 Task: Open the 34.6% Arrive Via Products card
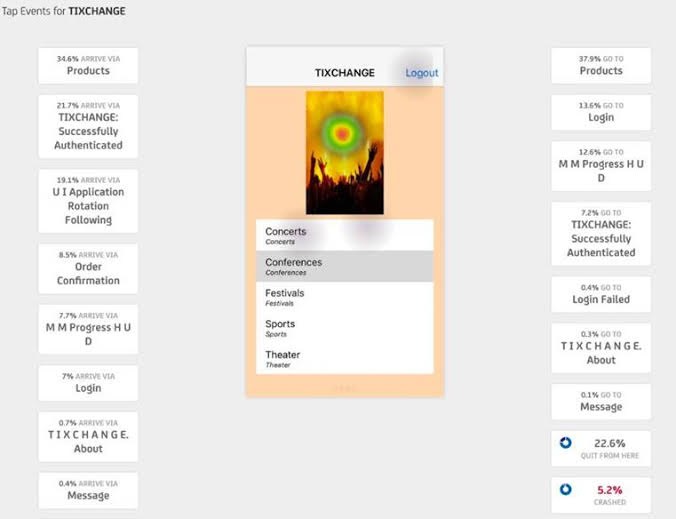(88, 66)
